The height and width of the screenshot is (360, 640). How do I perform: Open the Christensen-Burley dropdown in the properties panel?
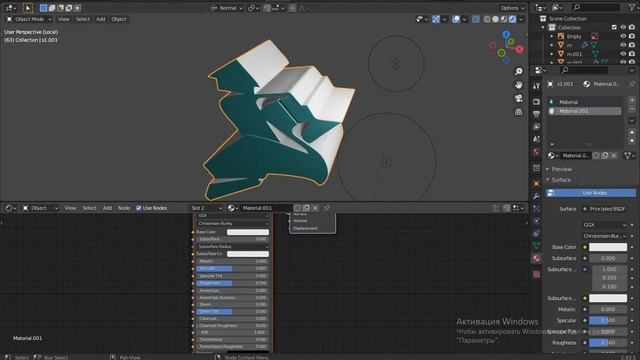[604, 236]
